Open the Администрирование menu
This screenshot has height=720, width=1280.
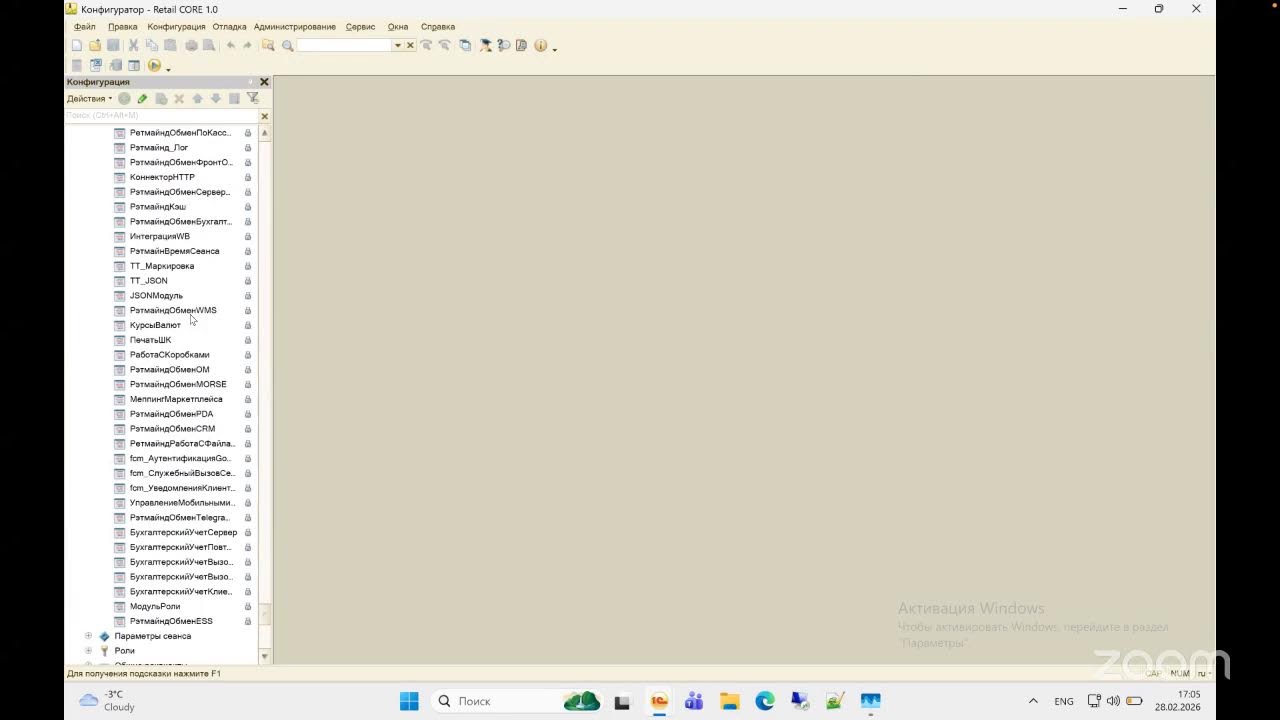(x=295, y=26)
